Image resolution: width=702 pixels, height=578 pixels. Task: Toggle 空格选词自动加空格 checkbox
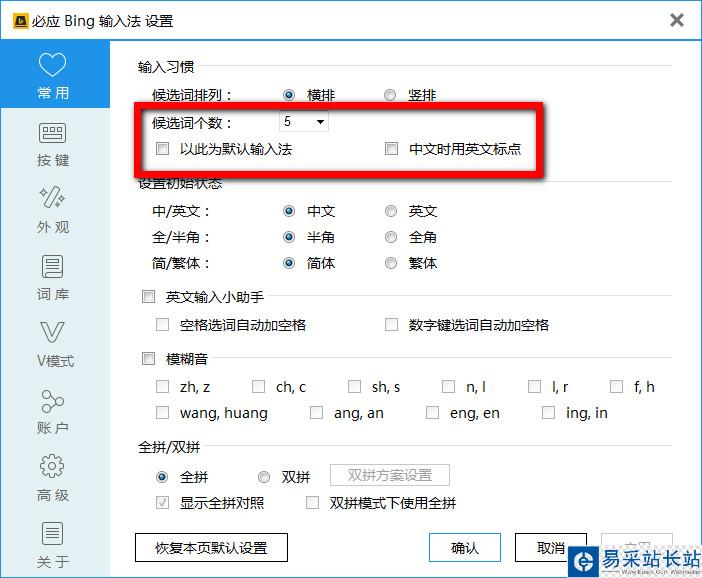[162, 324]
